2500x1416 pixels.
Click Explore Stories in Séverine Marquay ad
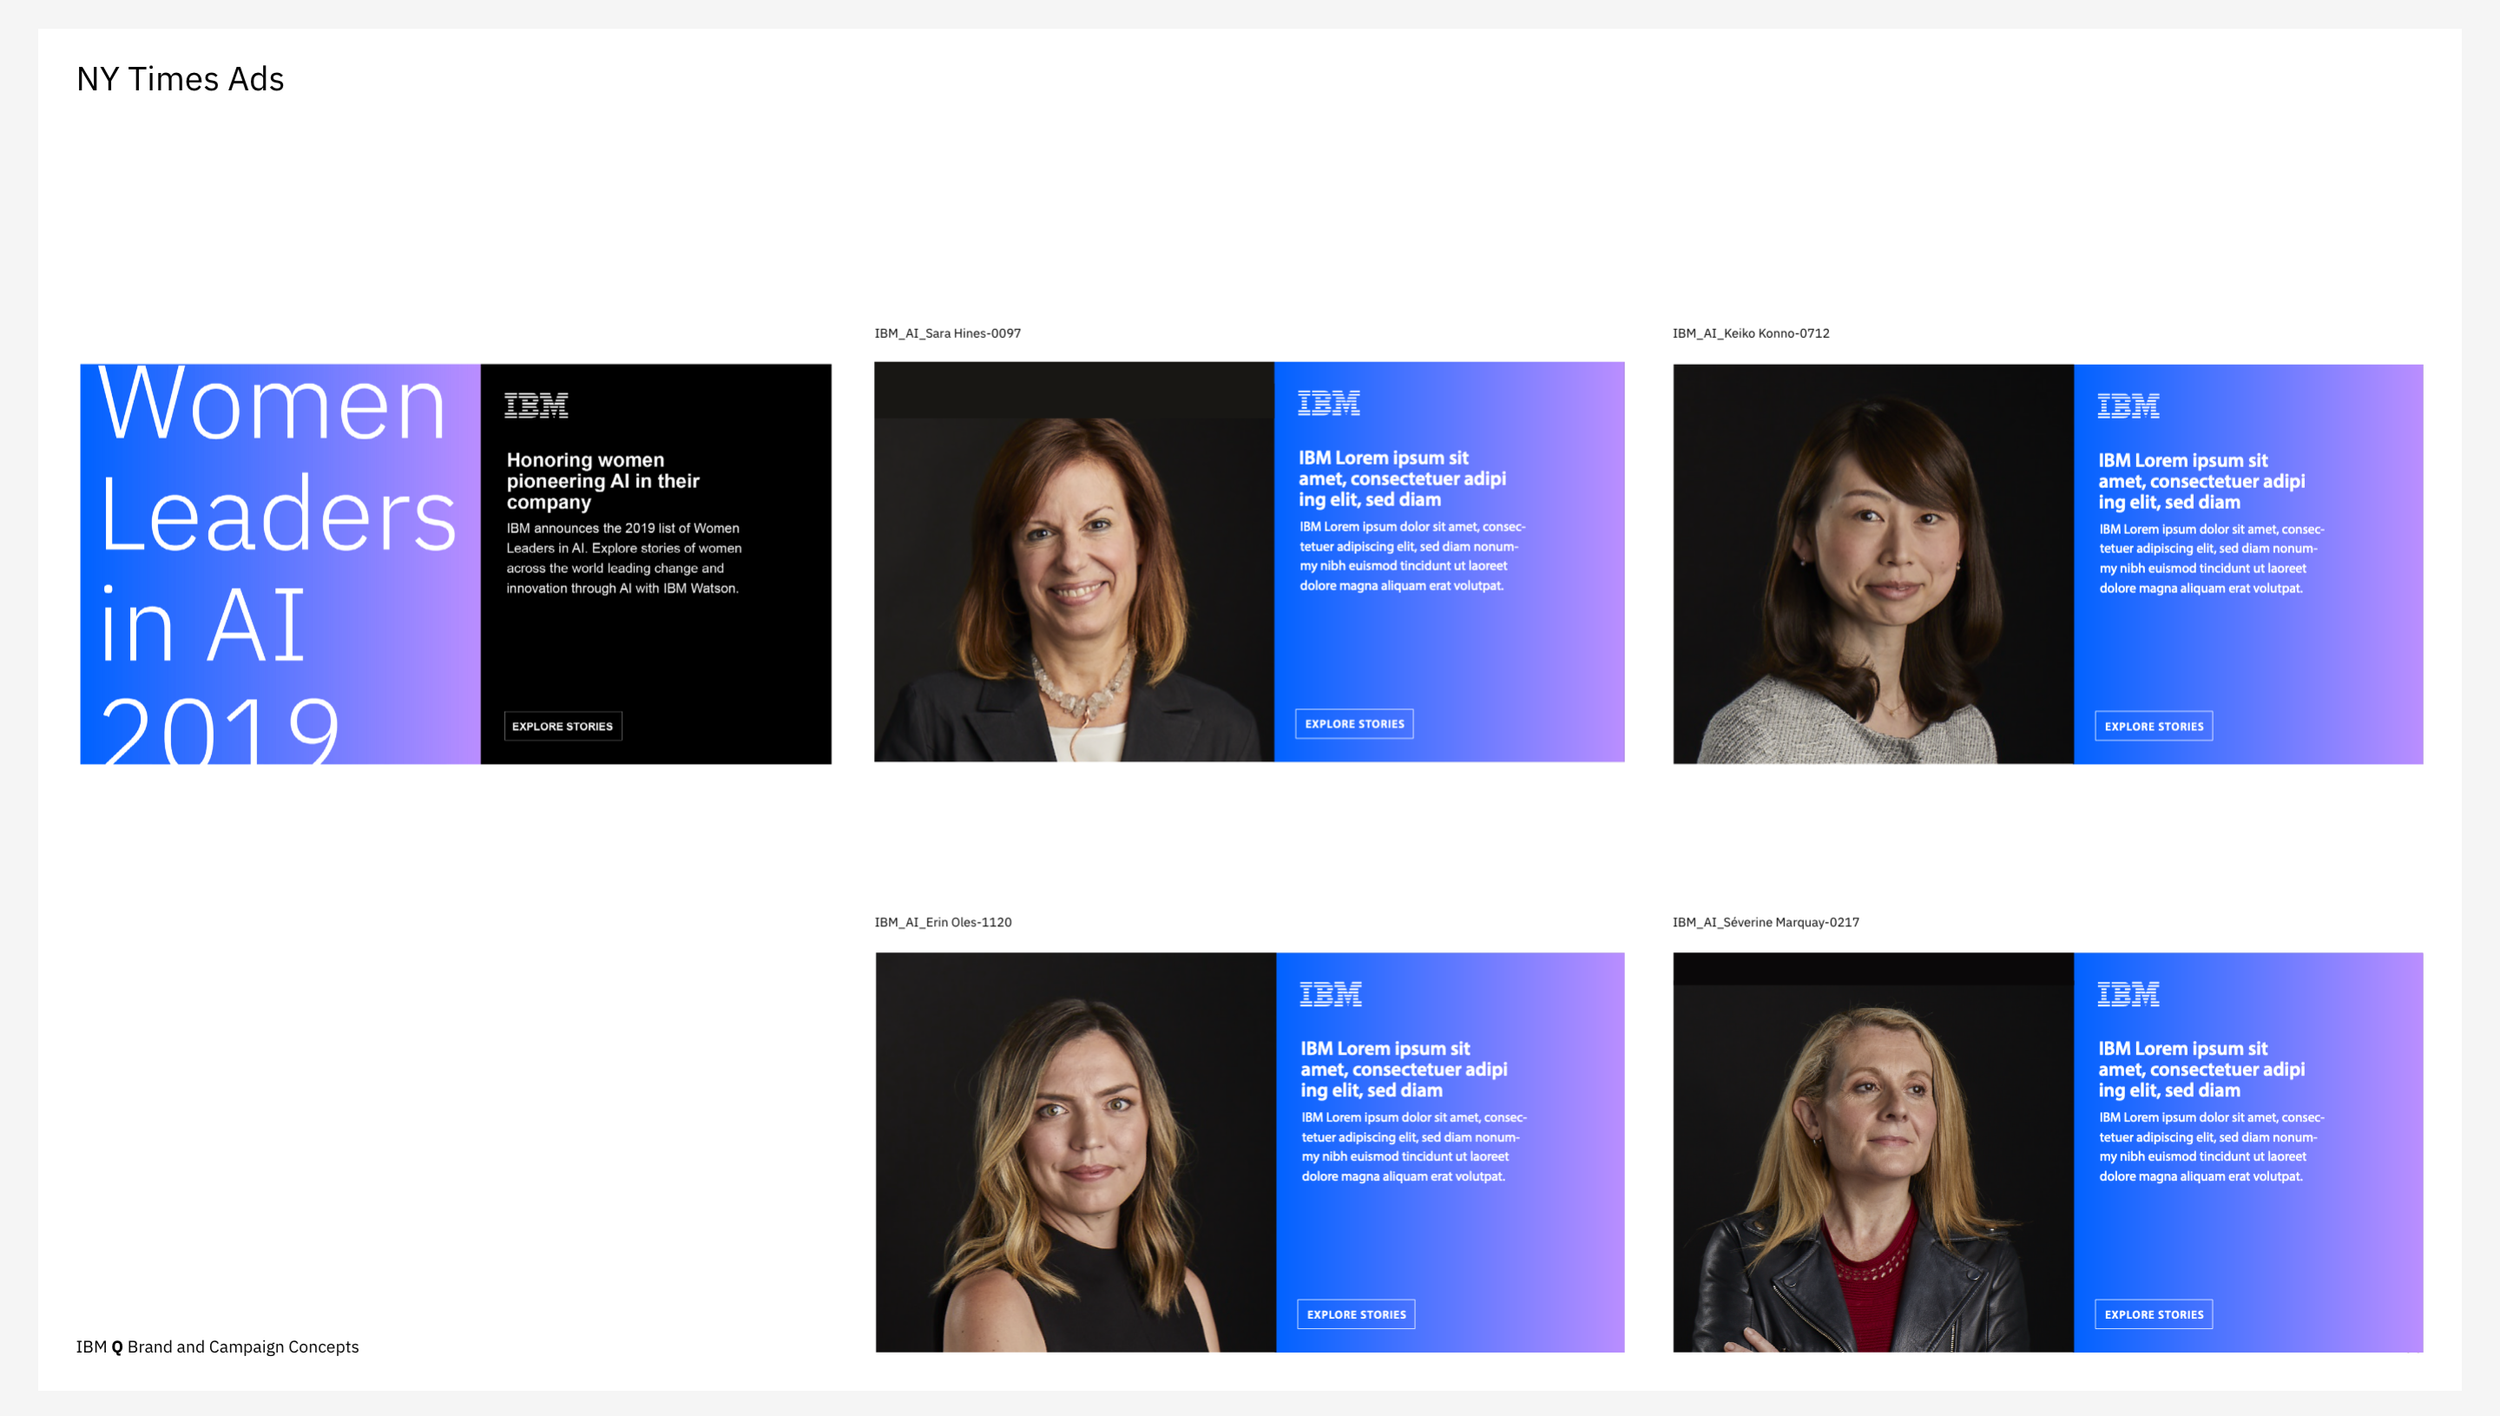pos(2154,1314)
